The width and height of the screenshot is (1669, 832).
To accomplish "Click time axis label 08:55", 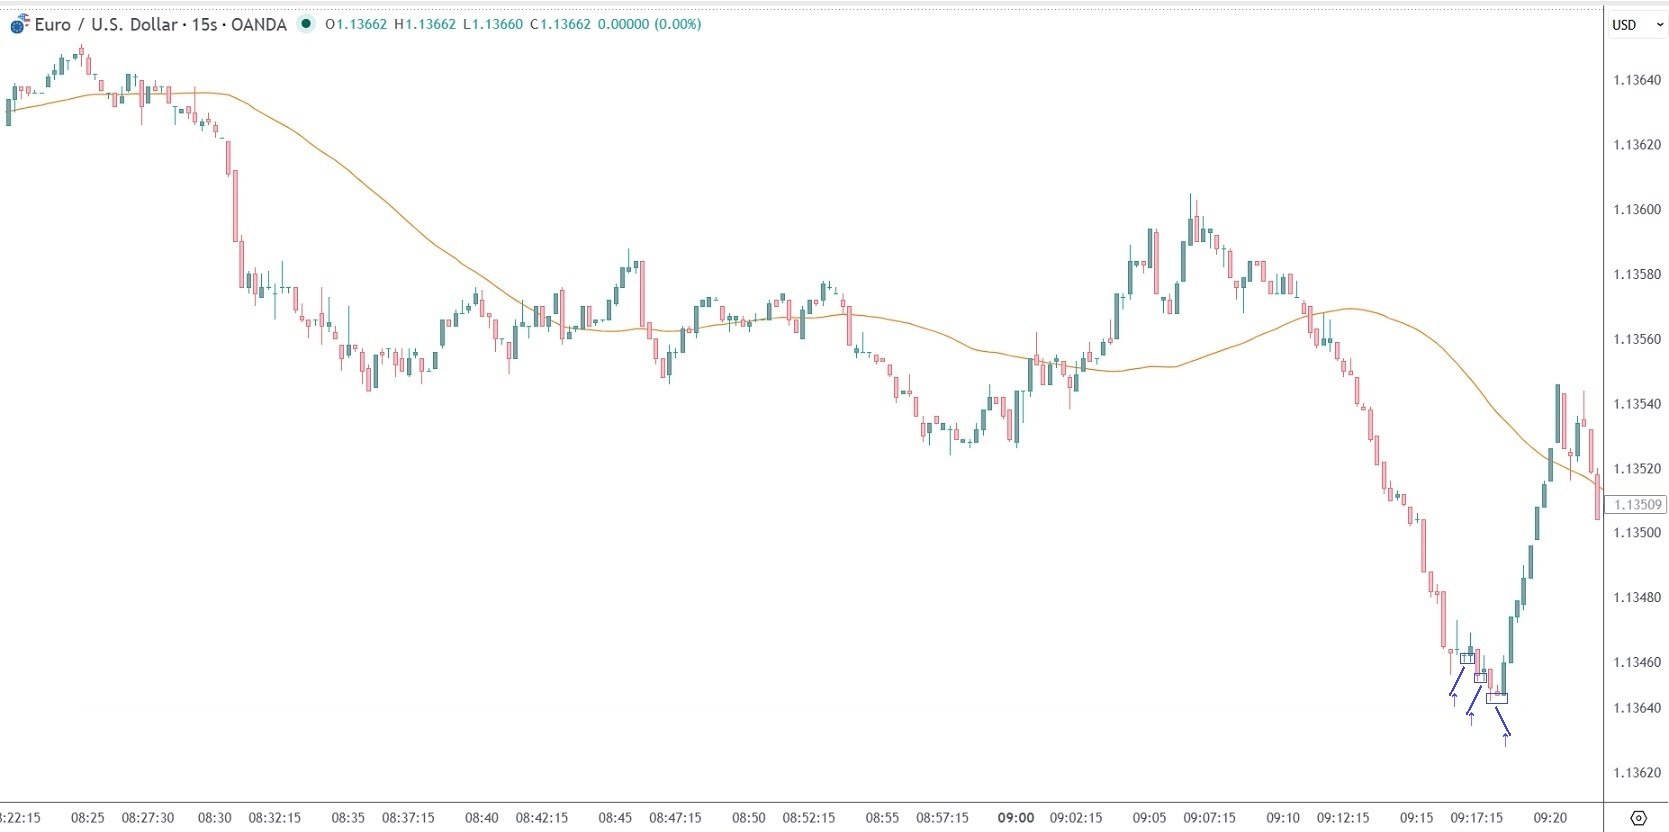I will coord(882,818).
